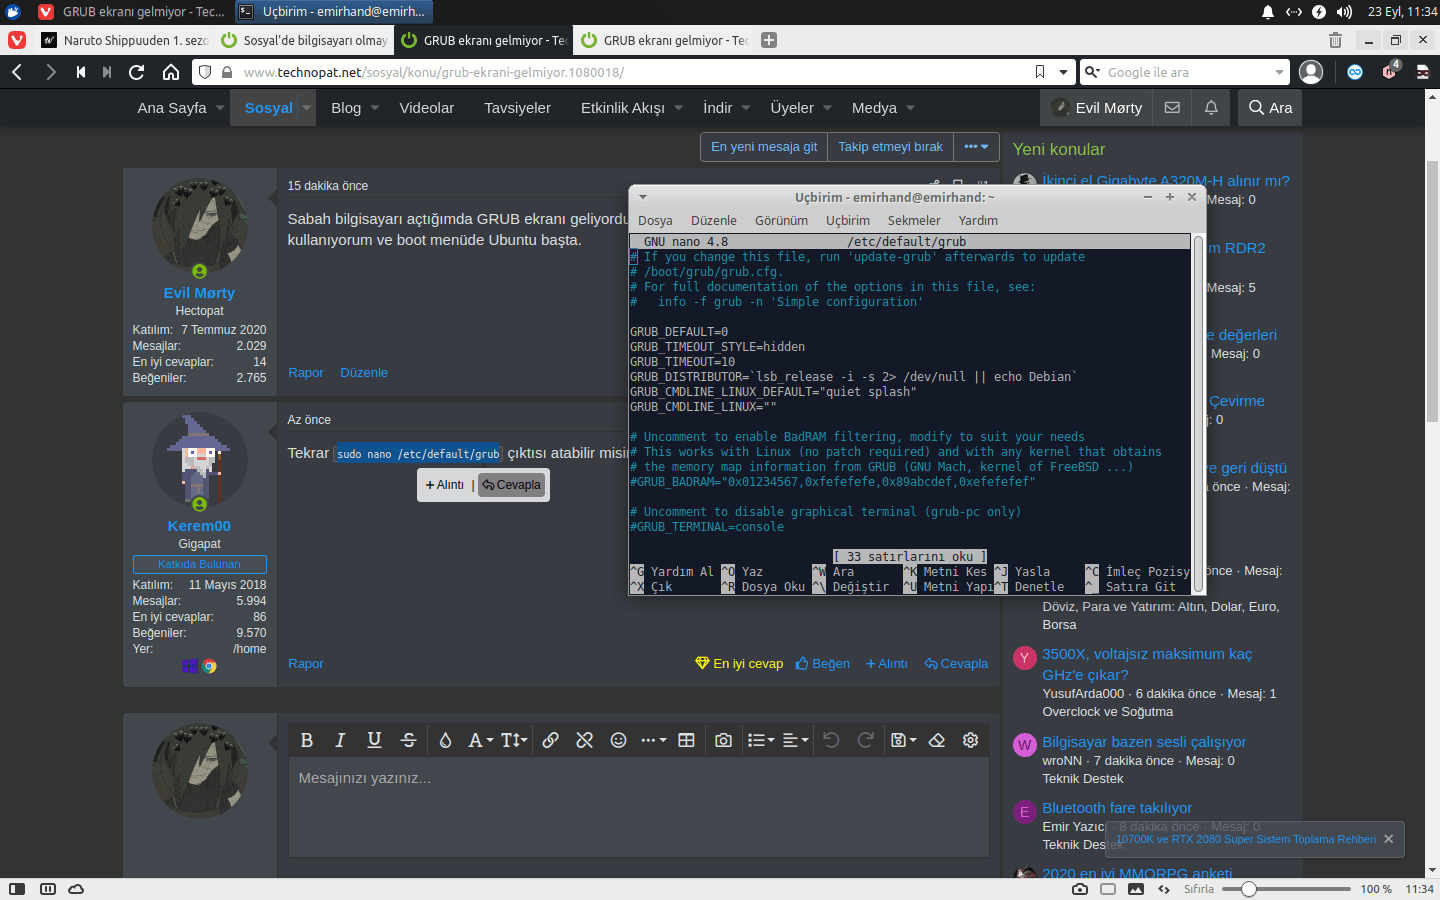Open Kerem00 profile avatar

coord(199,460)
